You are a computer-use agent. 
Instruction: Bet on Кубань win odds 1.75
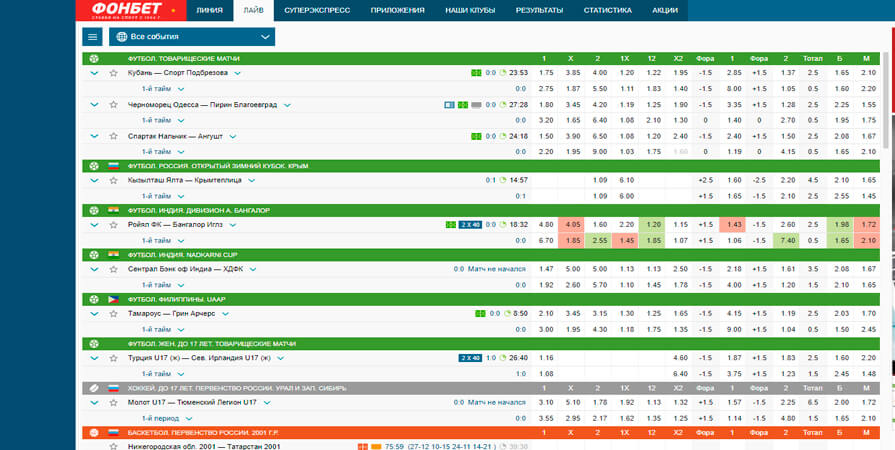click(x=546, y=73)
